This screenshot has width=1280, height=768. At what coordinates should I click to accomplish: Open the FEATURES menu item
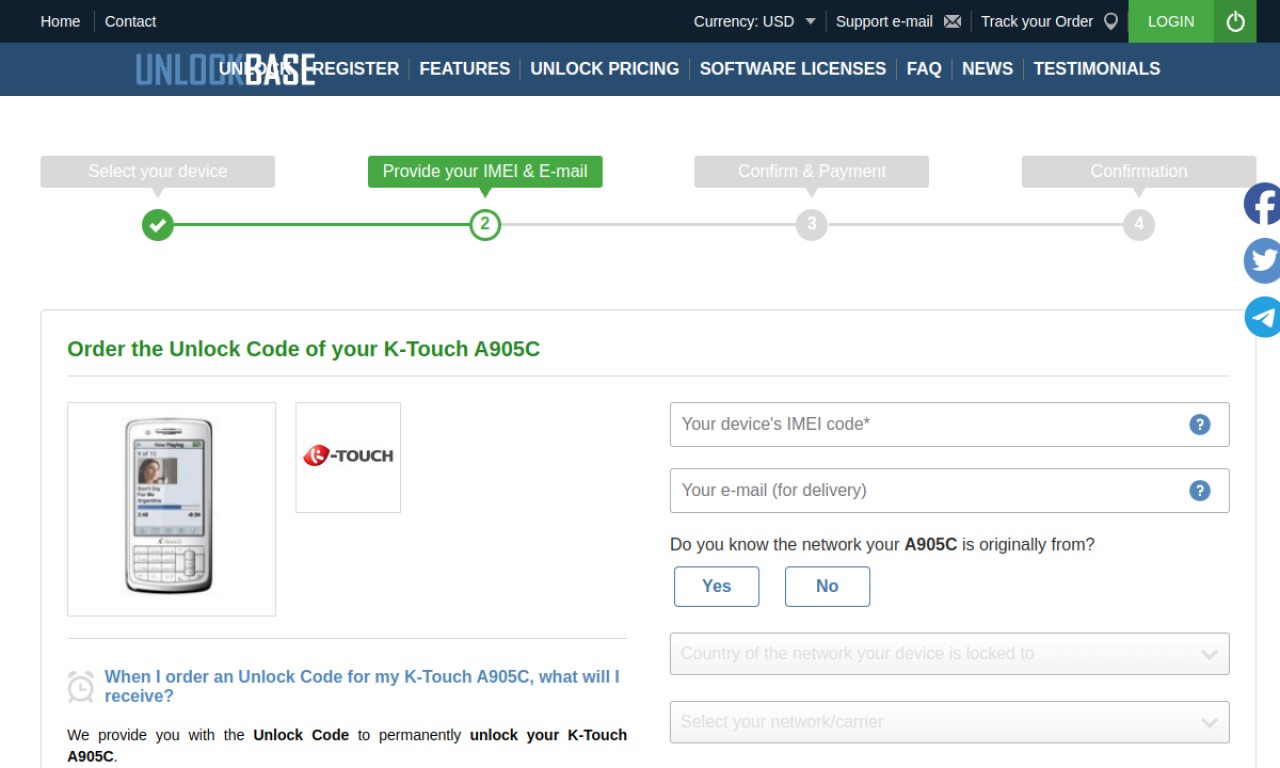pyautogui.click(x=464, y=69)
